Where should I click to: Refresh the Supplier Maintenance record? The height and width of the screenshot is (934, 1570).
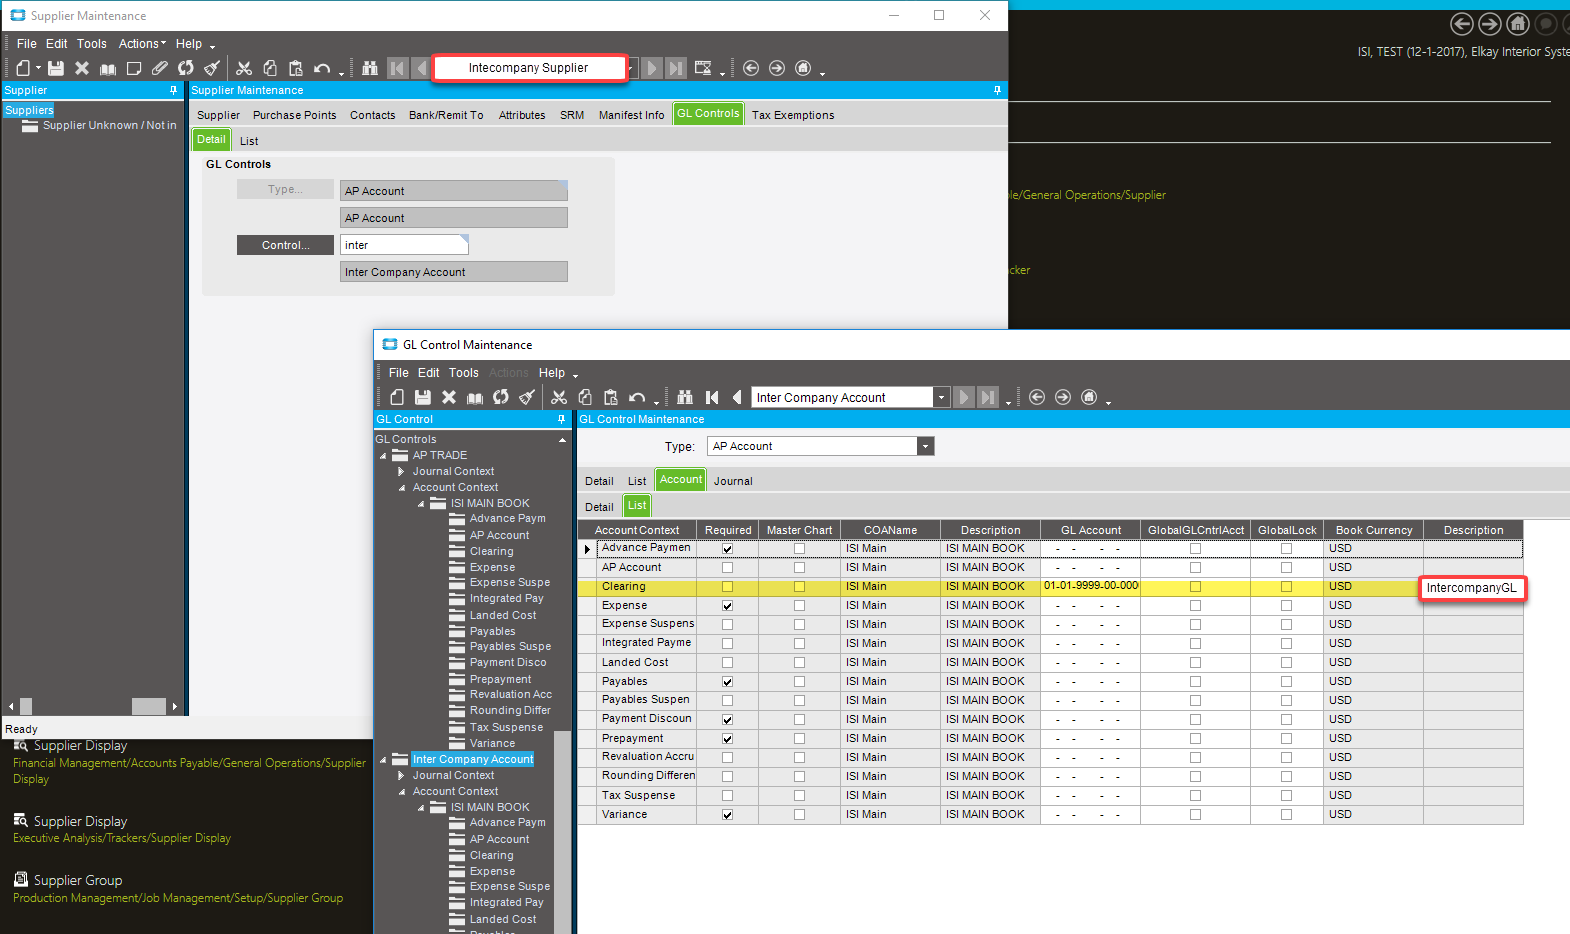click(186, 68)
